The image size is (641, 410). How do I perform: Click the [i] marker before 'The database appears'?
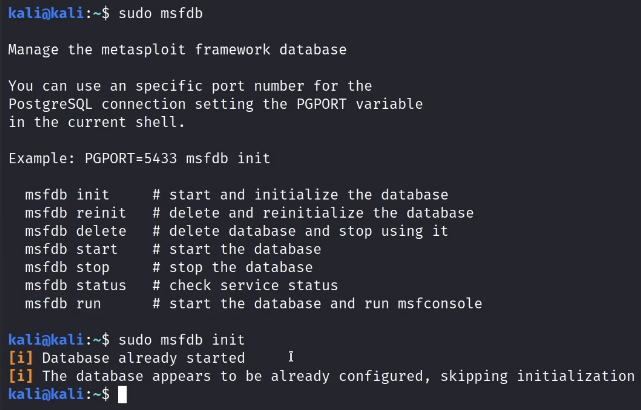coord(20,376)
